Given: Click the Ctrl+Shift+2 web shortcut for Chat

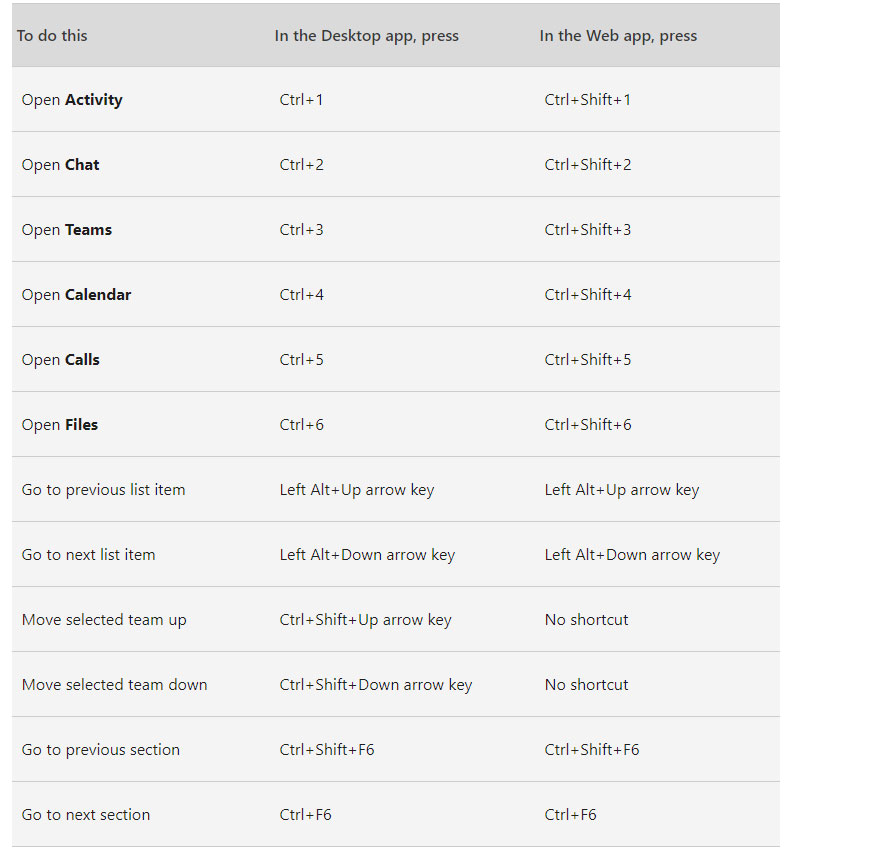Looking at the screenshot, I should pos(588,165).
